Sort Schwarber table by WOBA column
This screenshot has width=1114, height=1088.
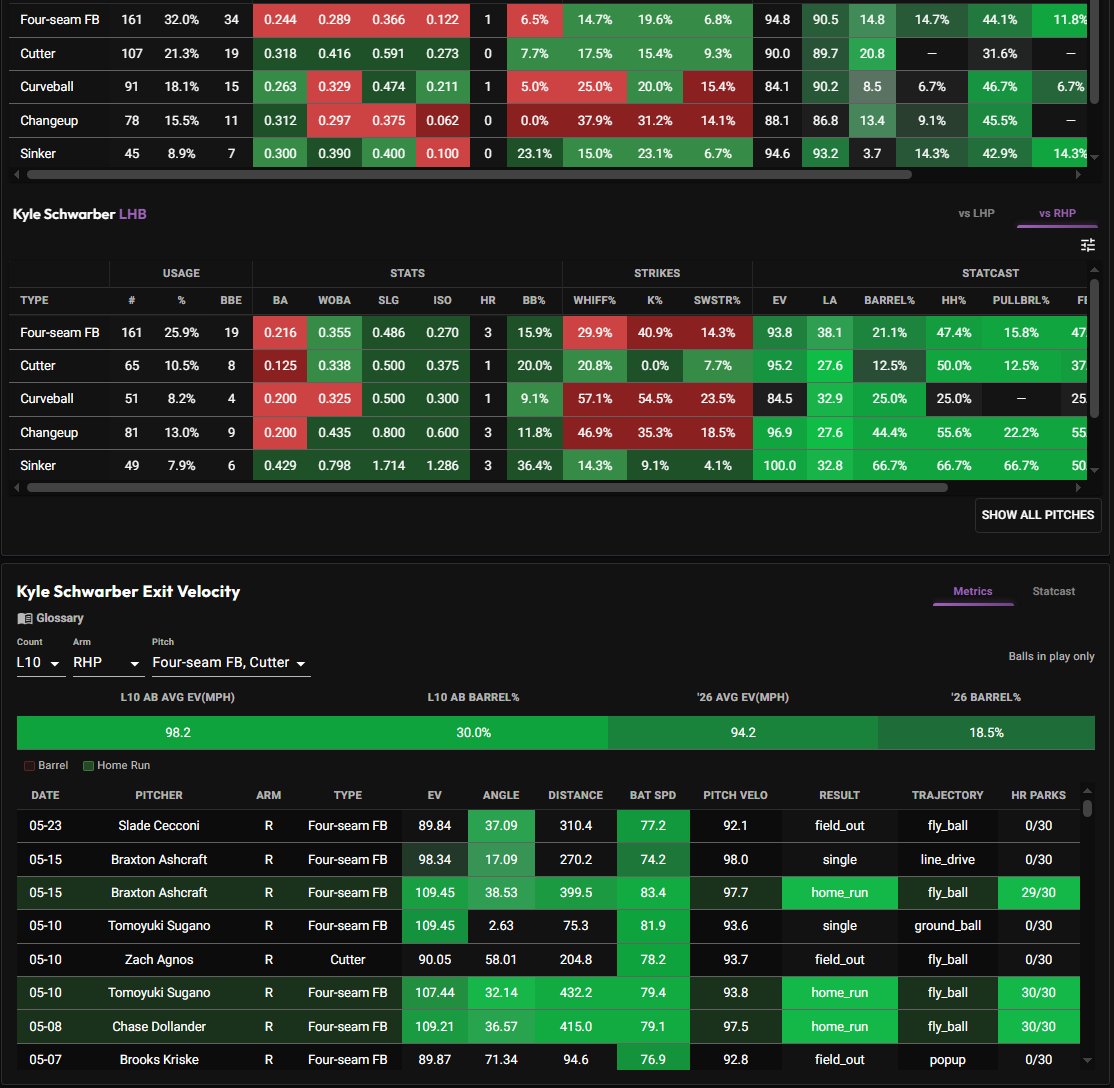[334, 301]
